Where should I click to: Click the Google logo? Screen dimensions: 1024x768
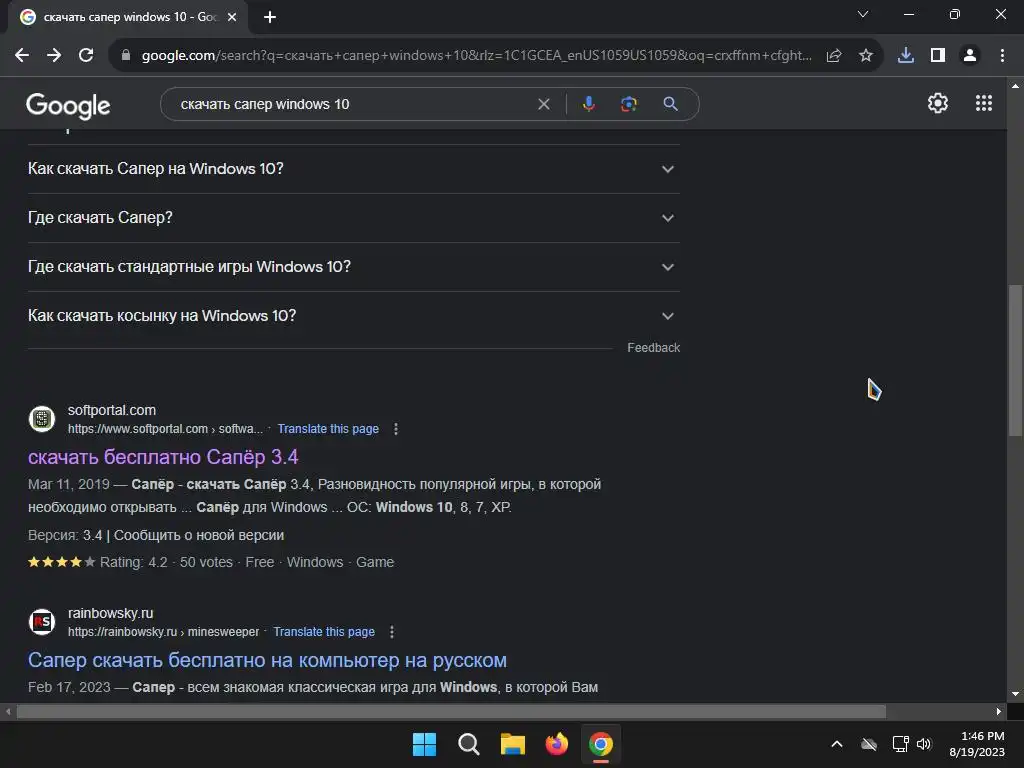(68, 106)
